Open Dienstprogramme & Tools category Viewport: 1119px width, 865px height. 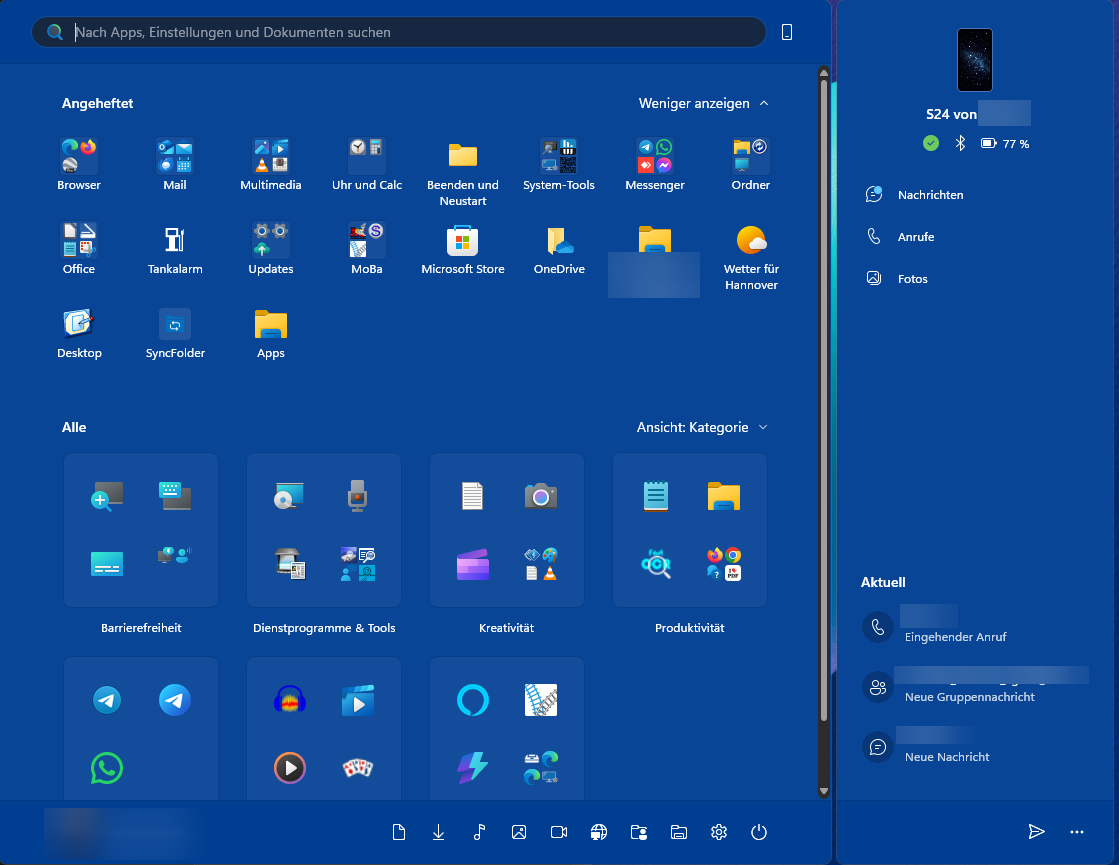324,530
